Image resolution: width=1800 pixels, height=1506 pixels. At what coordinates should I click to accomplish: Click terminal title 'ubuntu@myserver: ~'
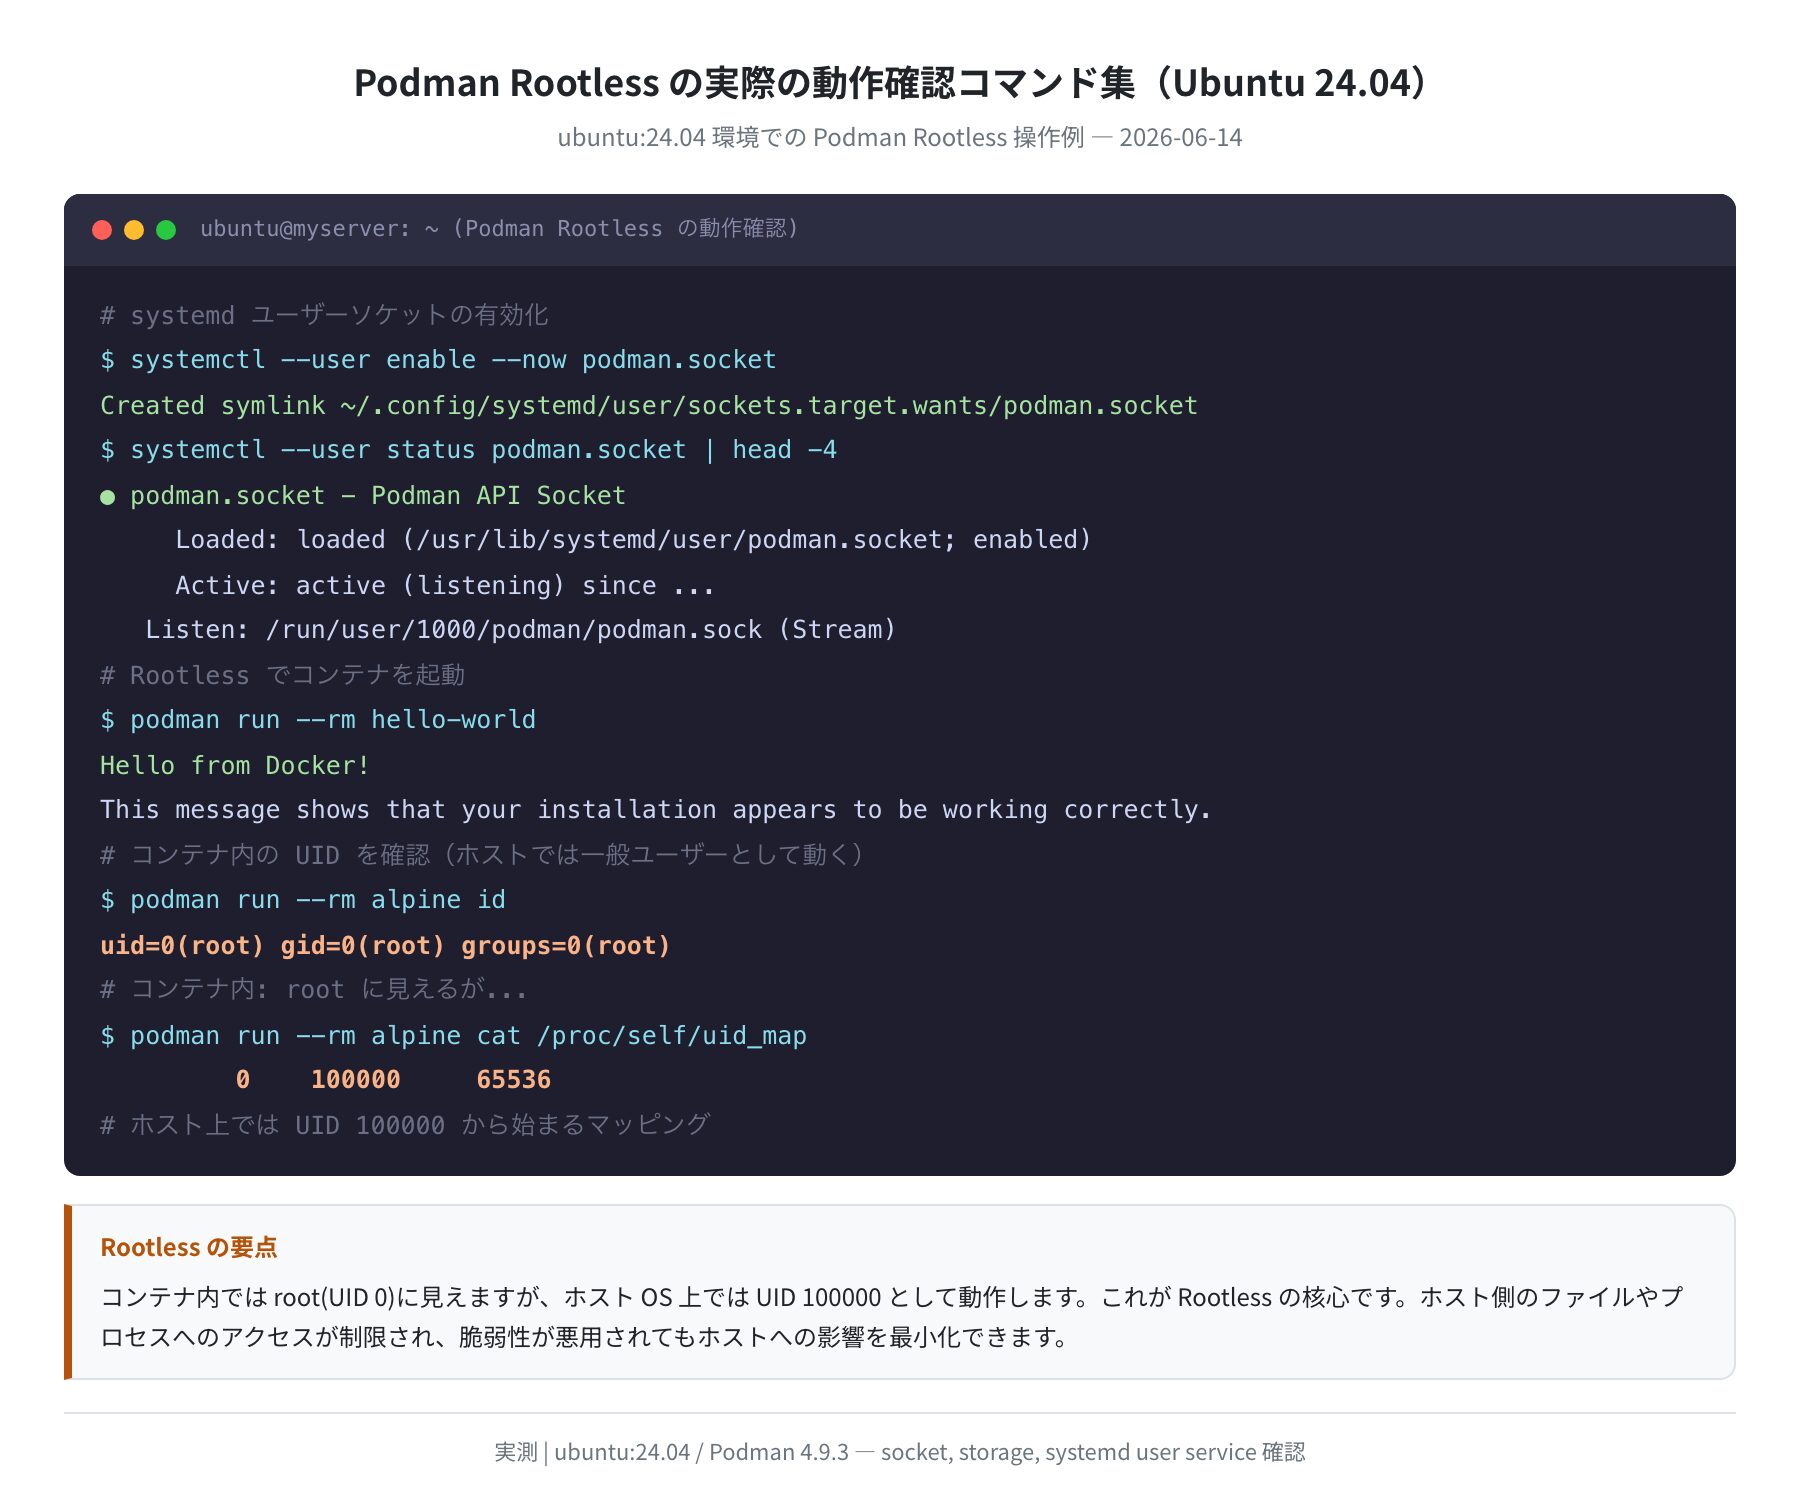(320, 229)
